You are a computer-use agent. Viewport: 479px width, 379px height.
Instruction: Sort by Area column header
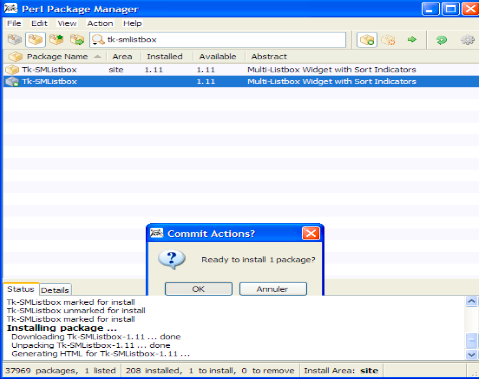[x=123, y=56]
